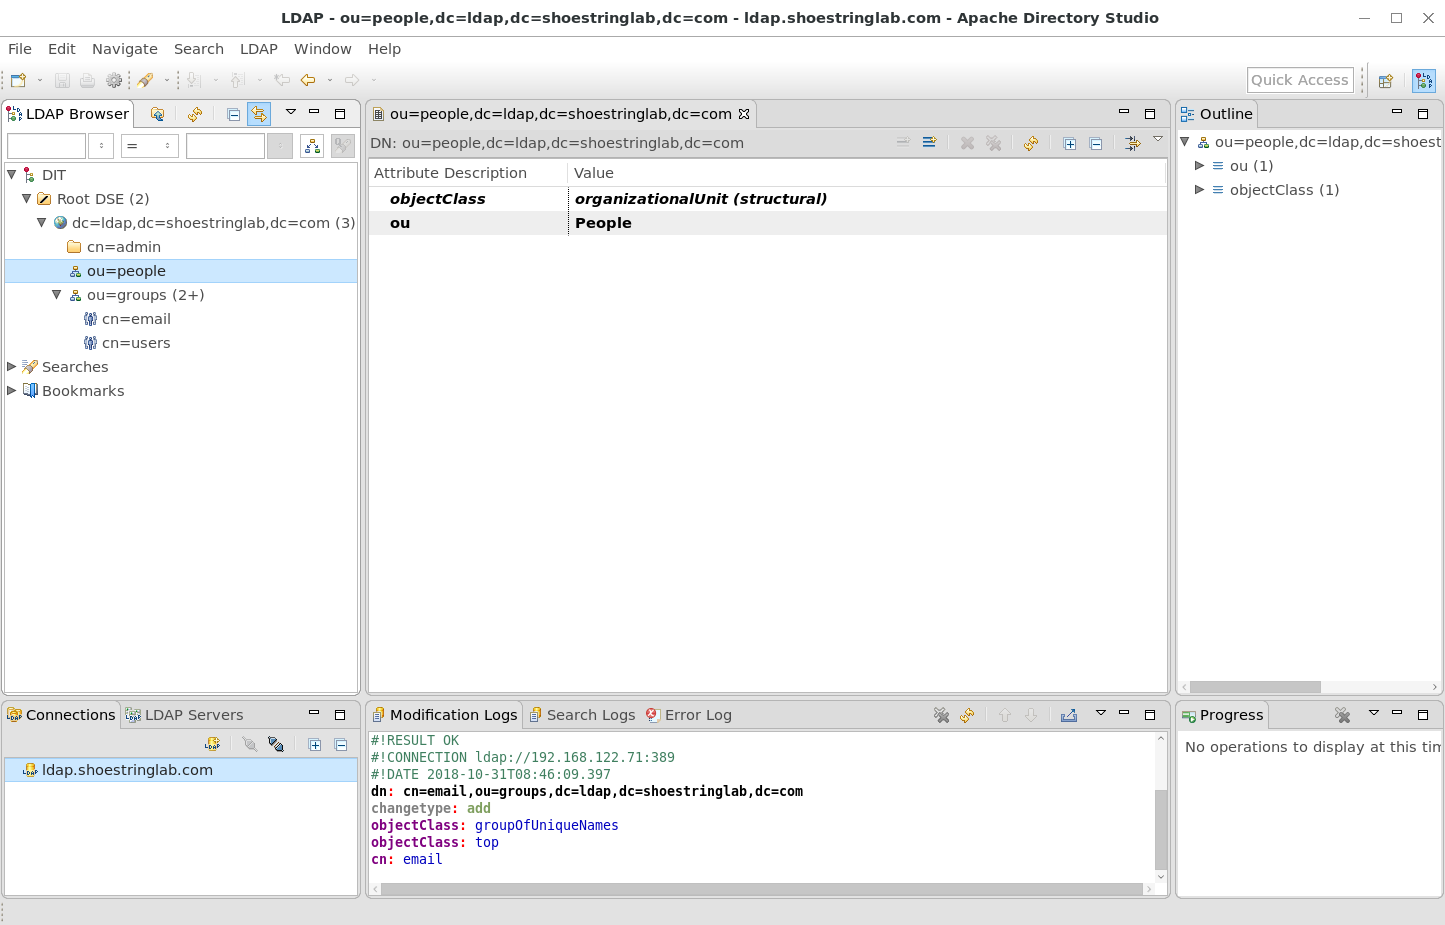Select the ou value People

603,223
